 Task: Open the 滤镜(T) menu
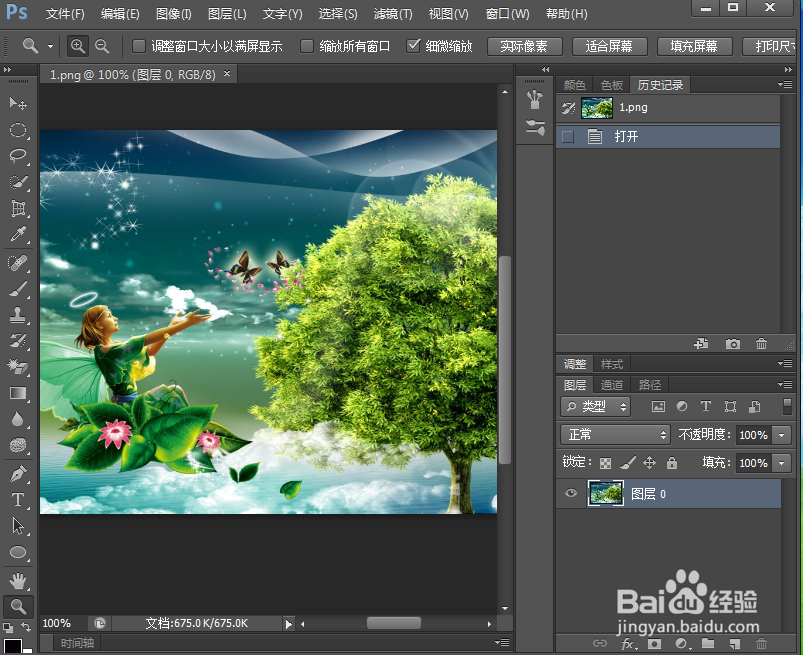click(x=393, y=14)
